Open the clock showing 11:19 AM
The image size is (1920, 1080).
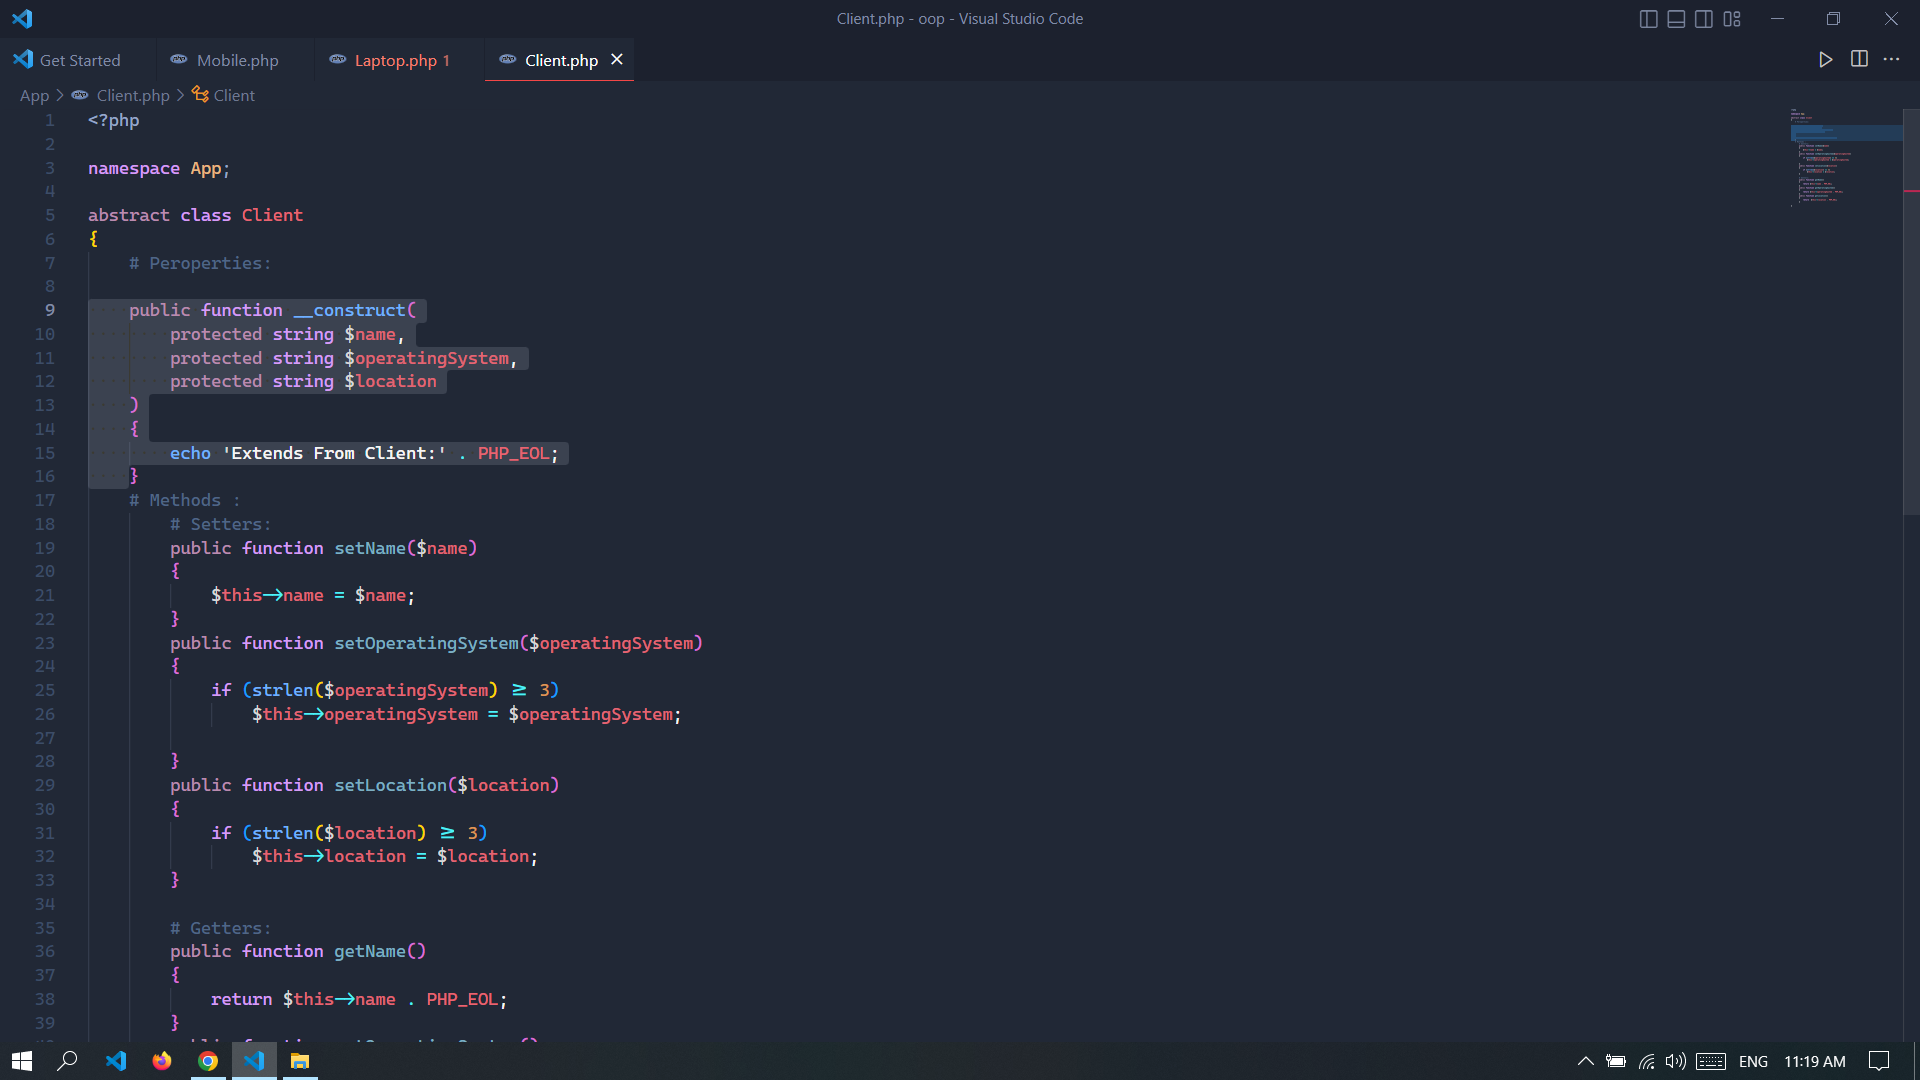click(1815, 1061)
